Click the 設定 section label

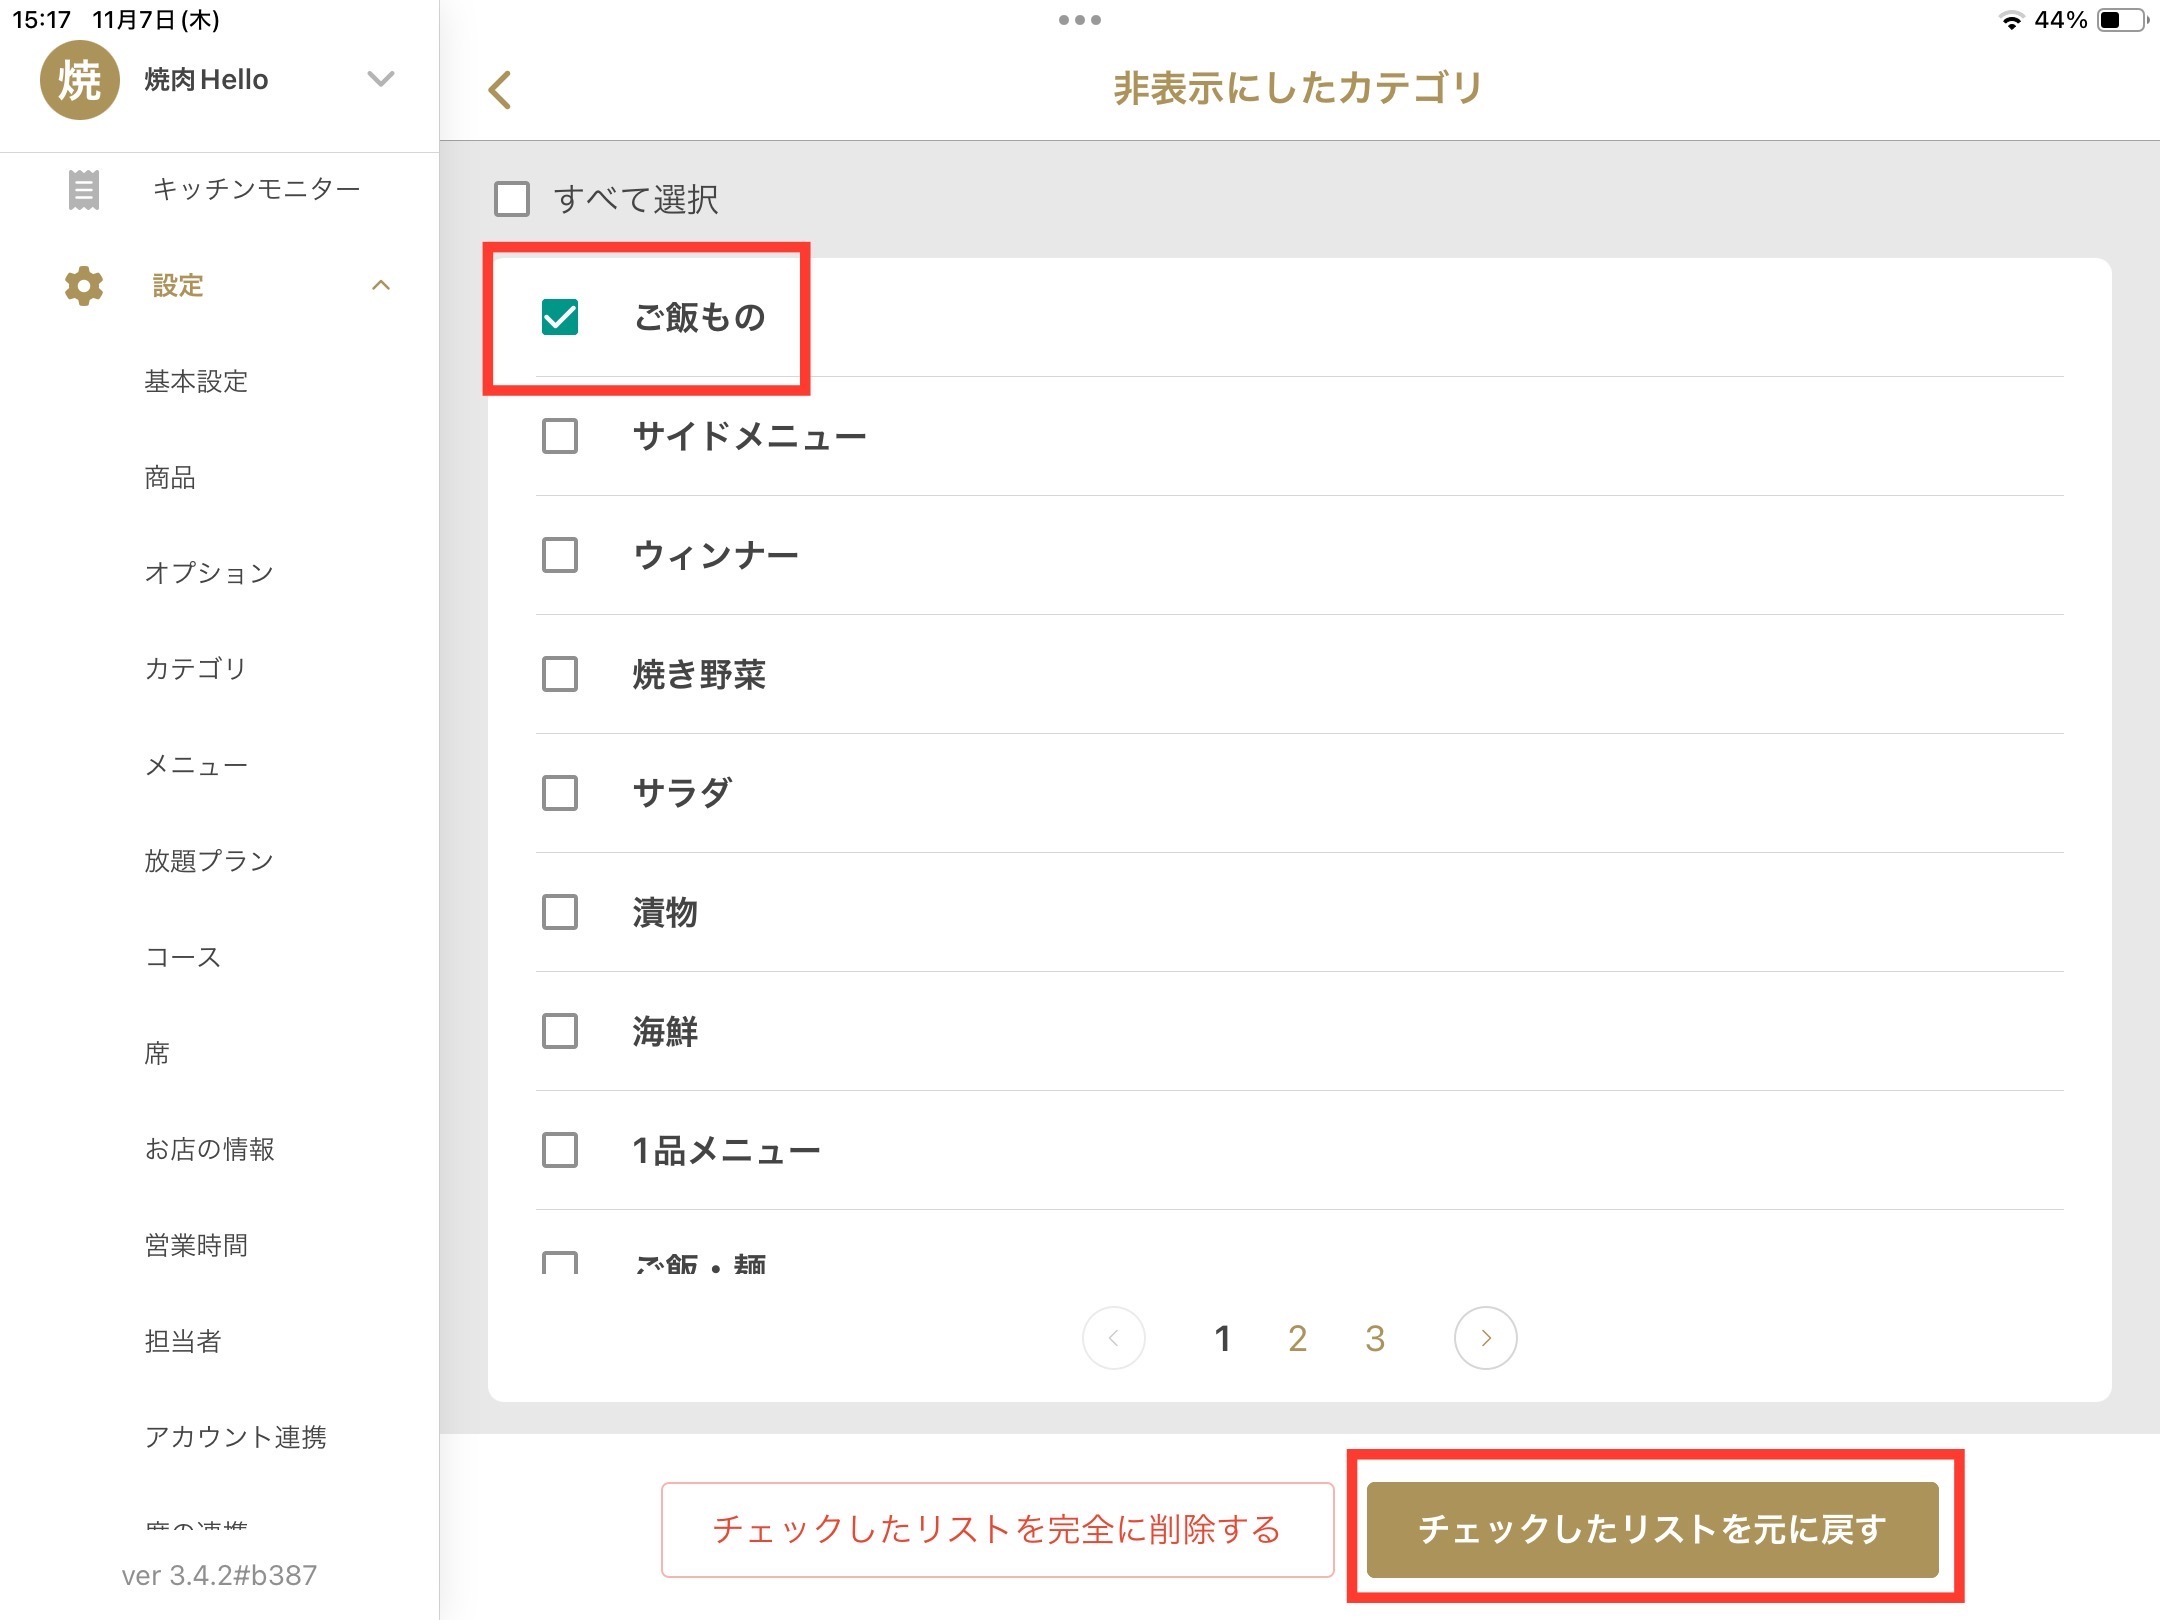[178, 286]
